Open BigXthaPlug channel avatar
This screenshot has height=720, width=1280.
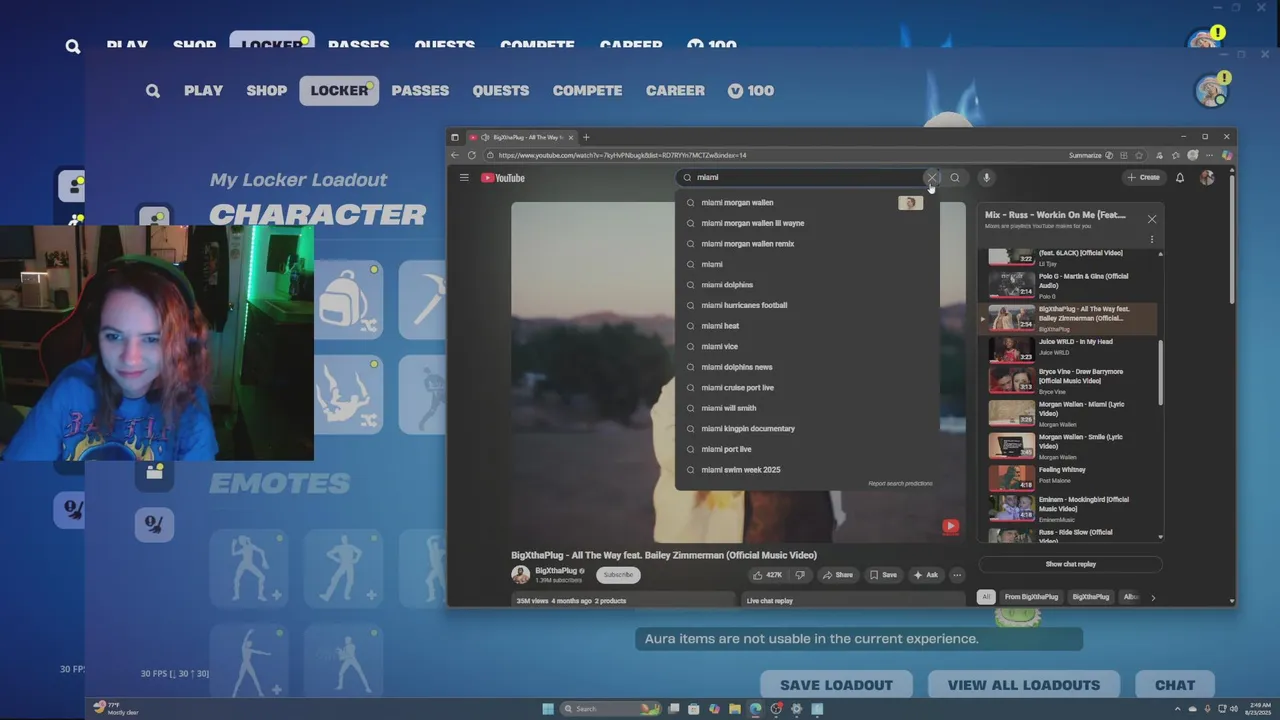click(x=520, y=574)
